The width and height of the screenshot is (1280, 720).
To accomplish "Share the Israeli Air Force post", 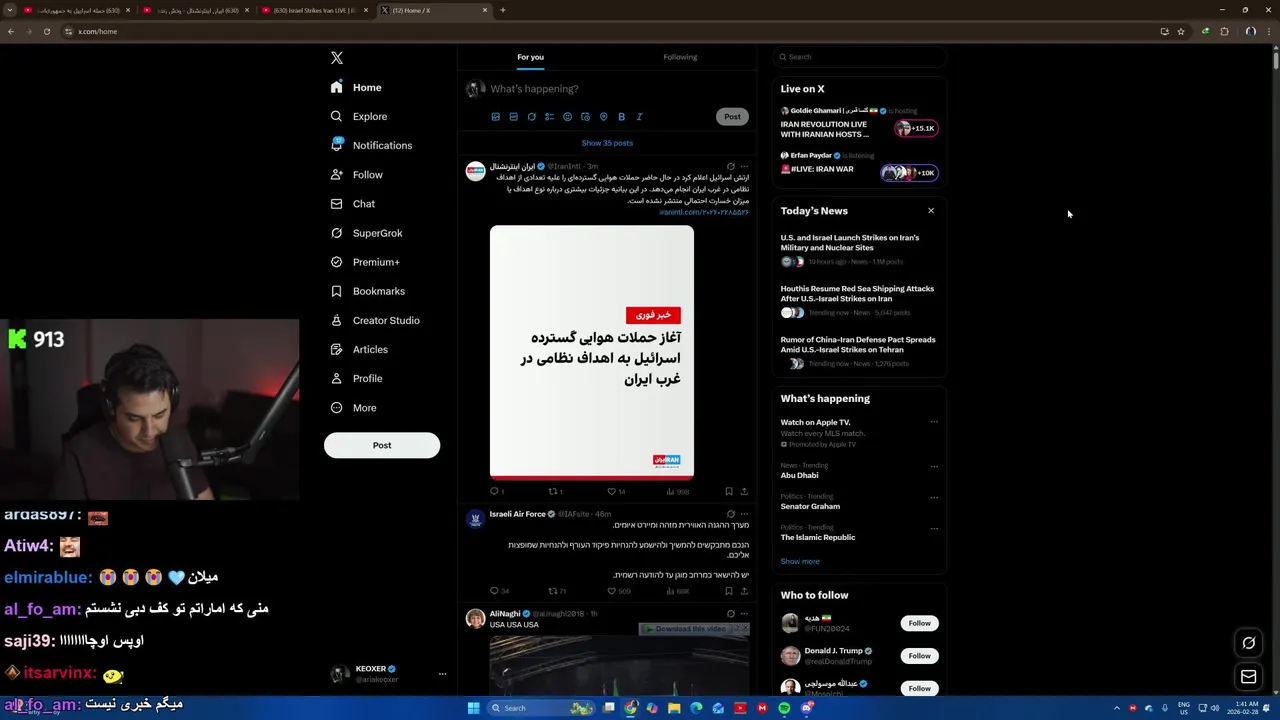I will pyautogui.click(x=744, y=591).
